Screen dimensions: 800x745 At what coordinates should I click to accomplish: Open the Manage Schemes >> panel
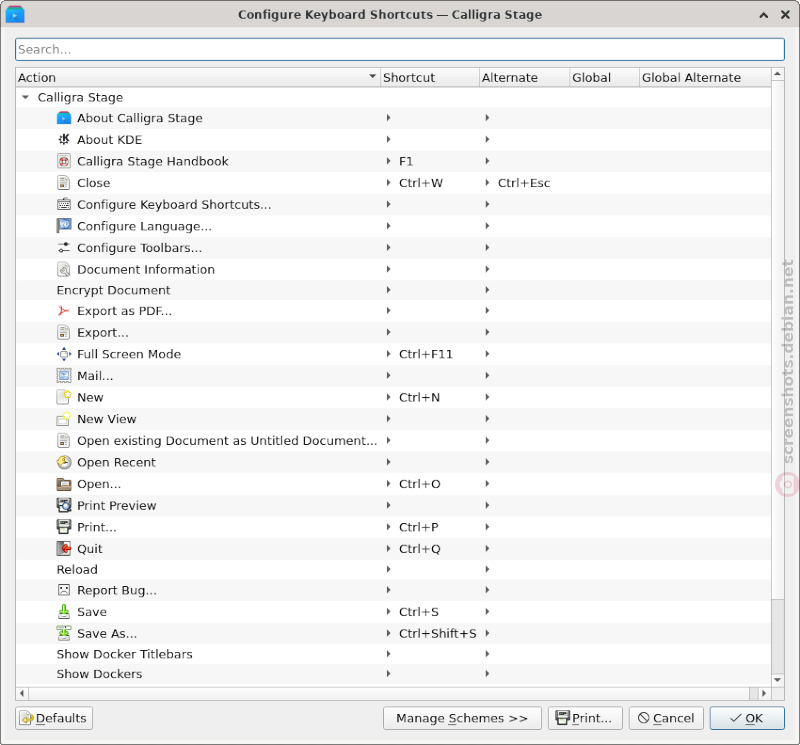tap(462, 718)
